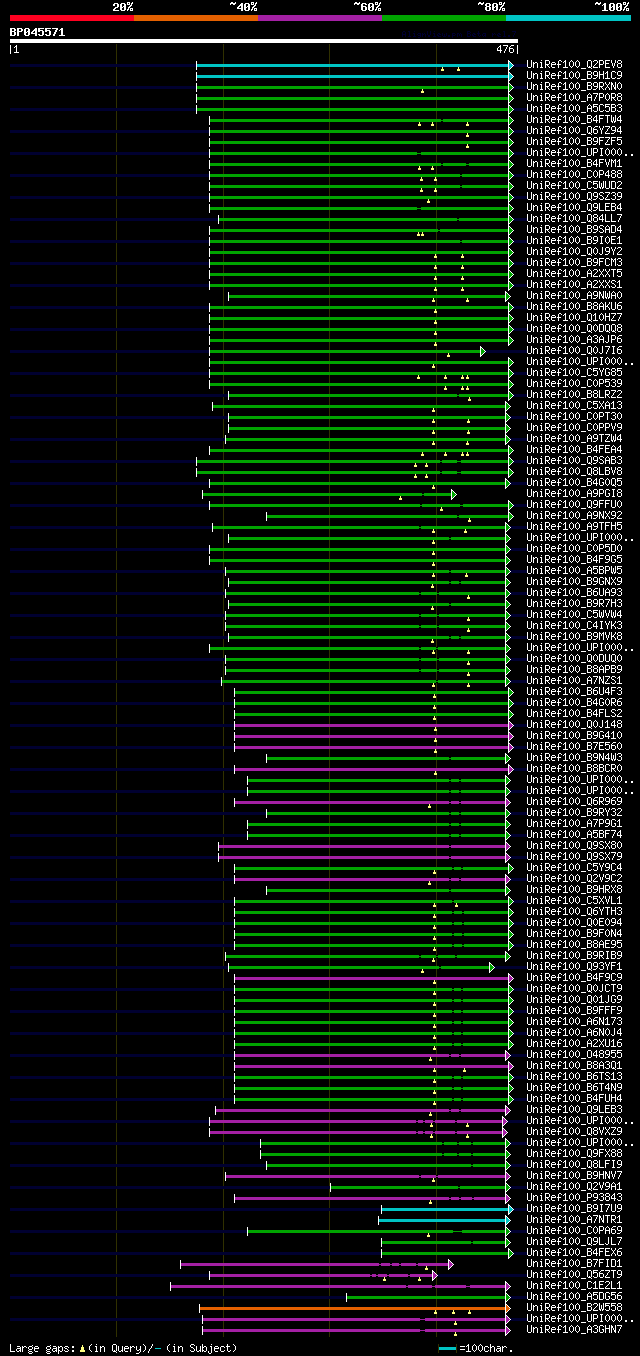Open hit UniRef100_B9RXN0
Viewport: 640px width, 1356px height.
(x=574, y=86)
